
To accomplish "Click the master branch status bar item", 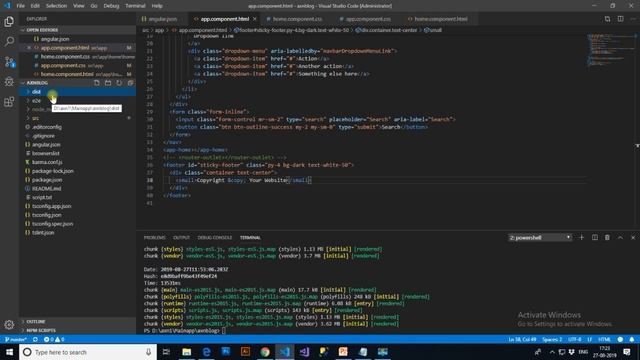I will point(16,340).
